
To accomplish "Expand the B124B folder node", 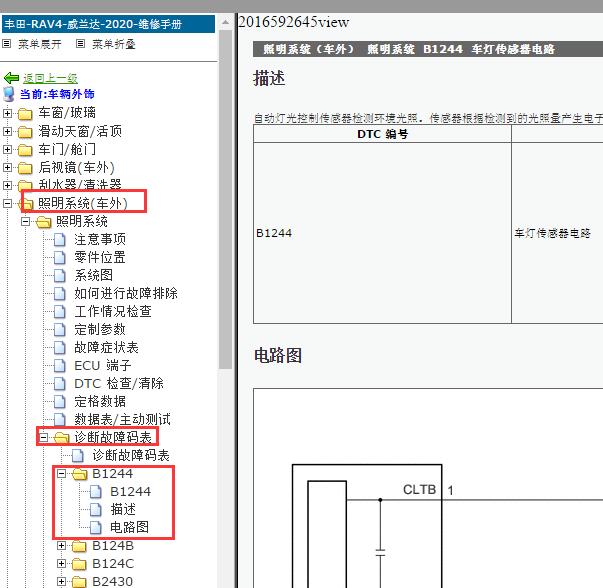I will pos(62,546).
